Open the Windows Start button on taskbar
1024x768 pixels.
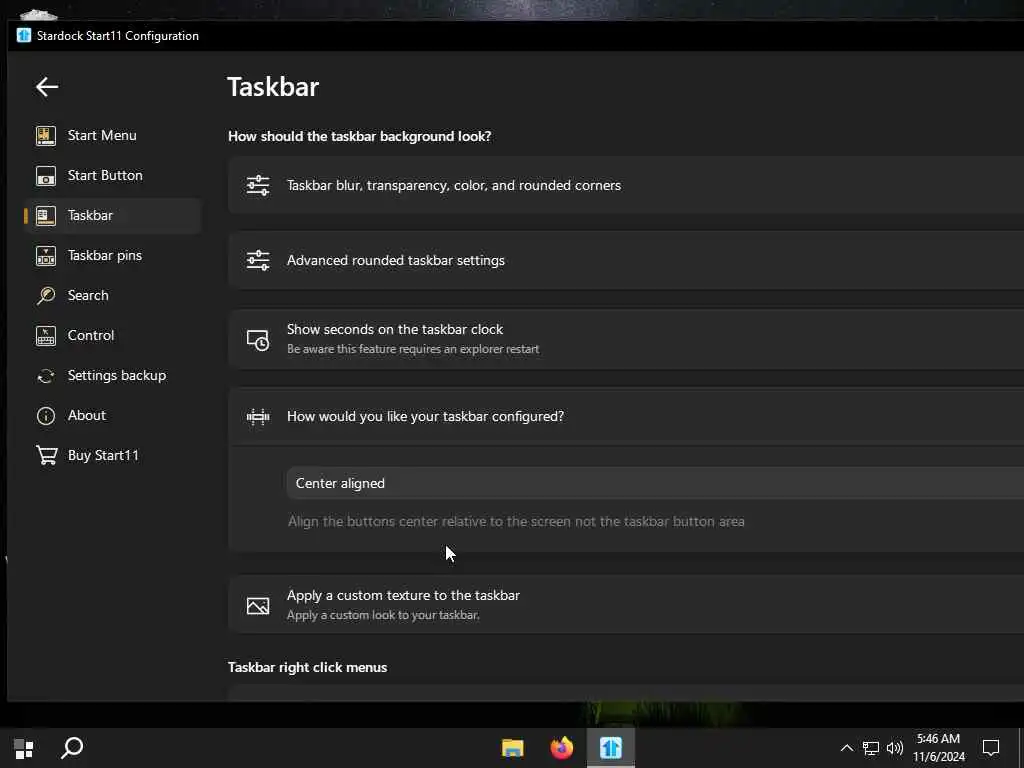24,748
